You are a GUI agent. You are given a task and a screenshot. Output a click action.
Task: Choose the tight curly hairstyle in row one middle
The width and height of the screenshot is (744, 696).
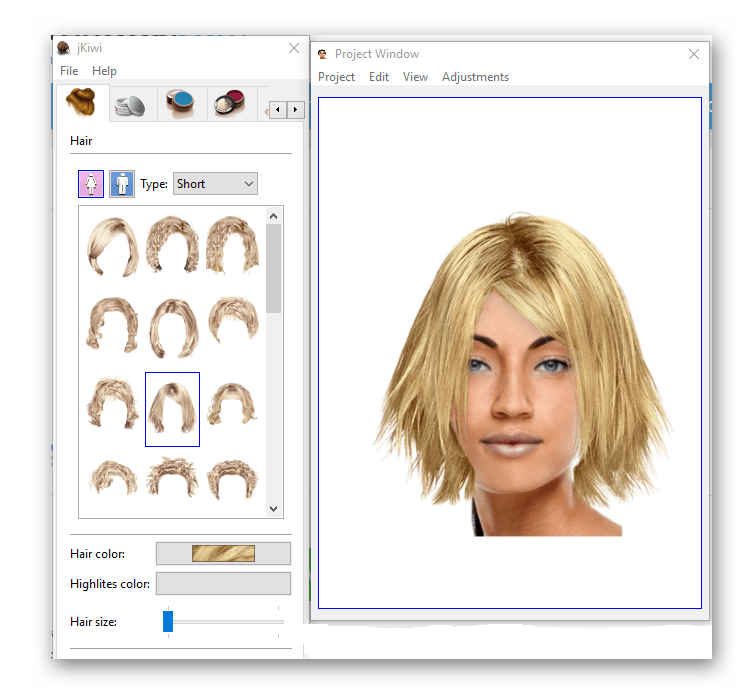(x=172, y=245)
